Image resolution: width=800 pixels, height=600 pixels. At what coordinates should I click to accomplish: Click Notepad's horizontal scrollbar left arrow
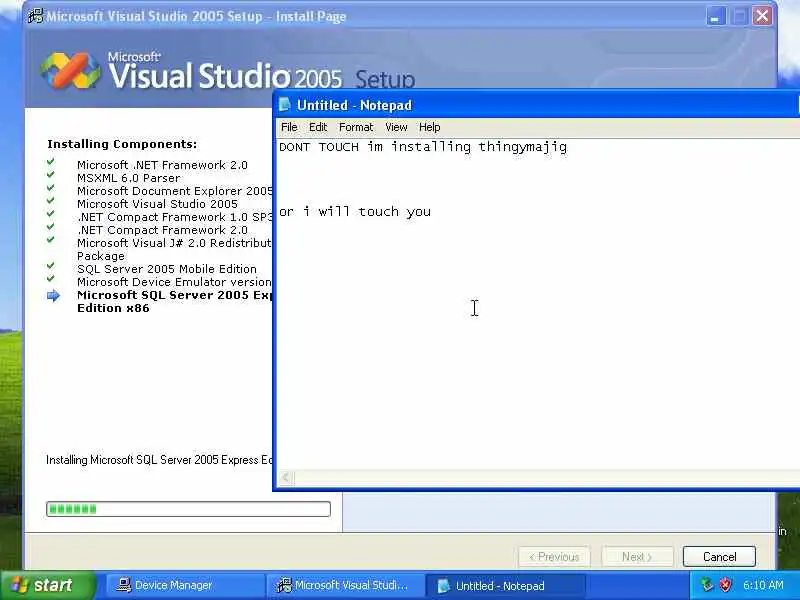click(286, 478)
